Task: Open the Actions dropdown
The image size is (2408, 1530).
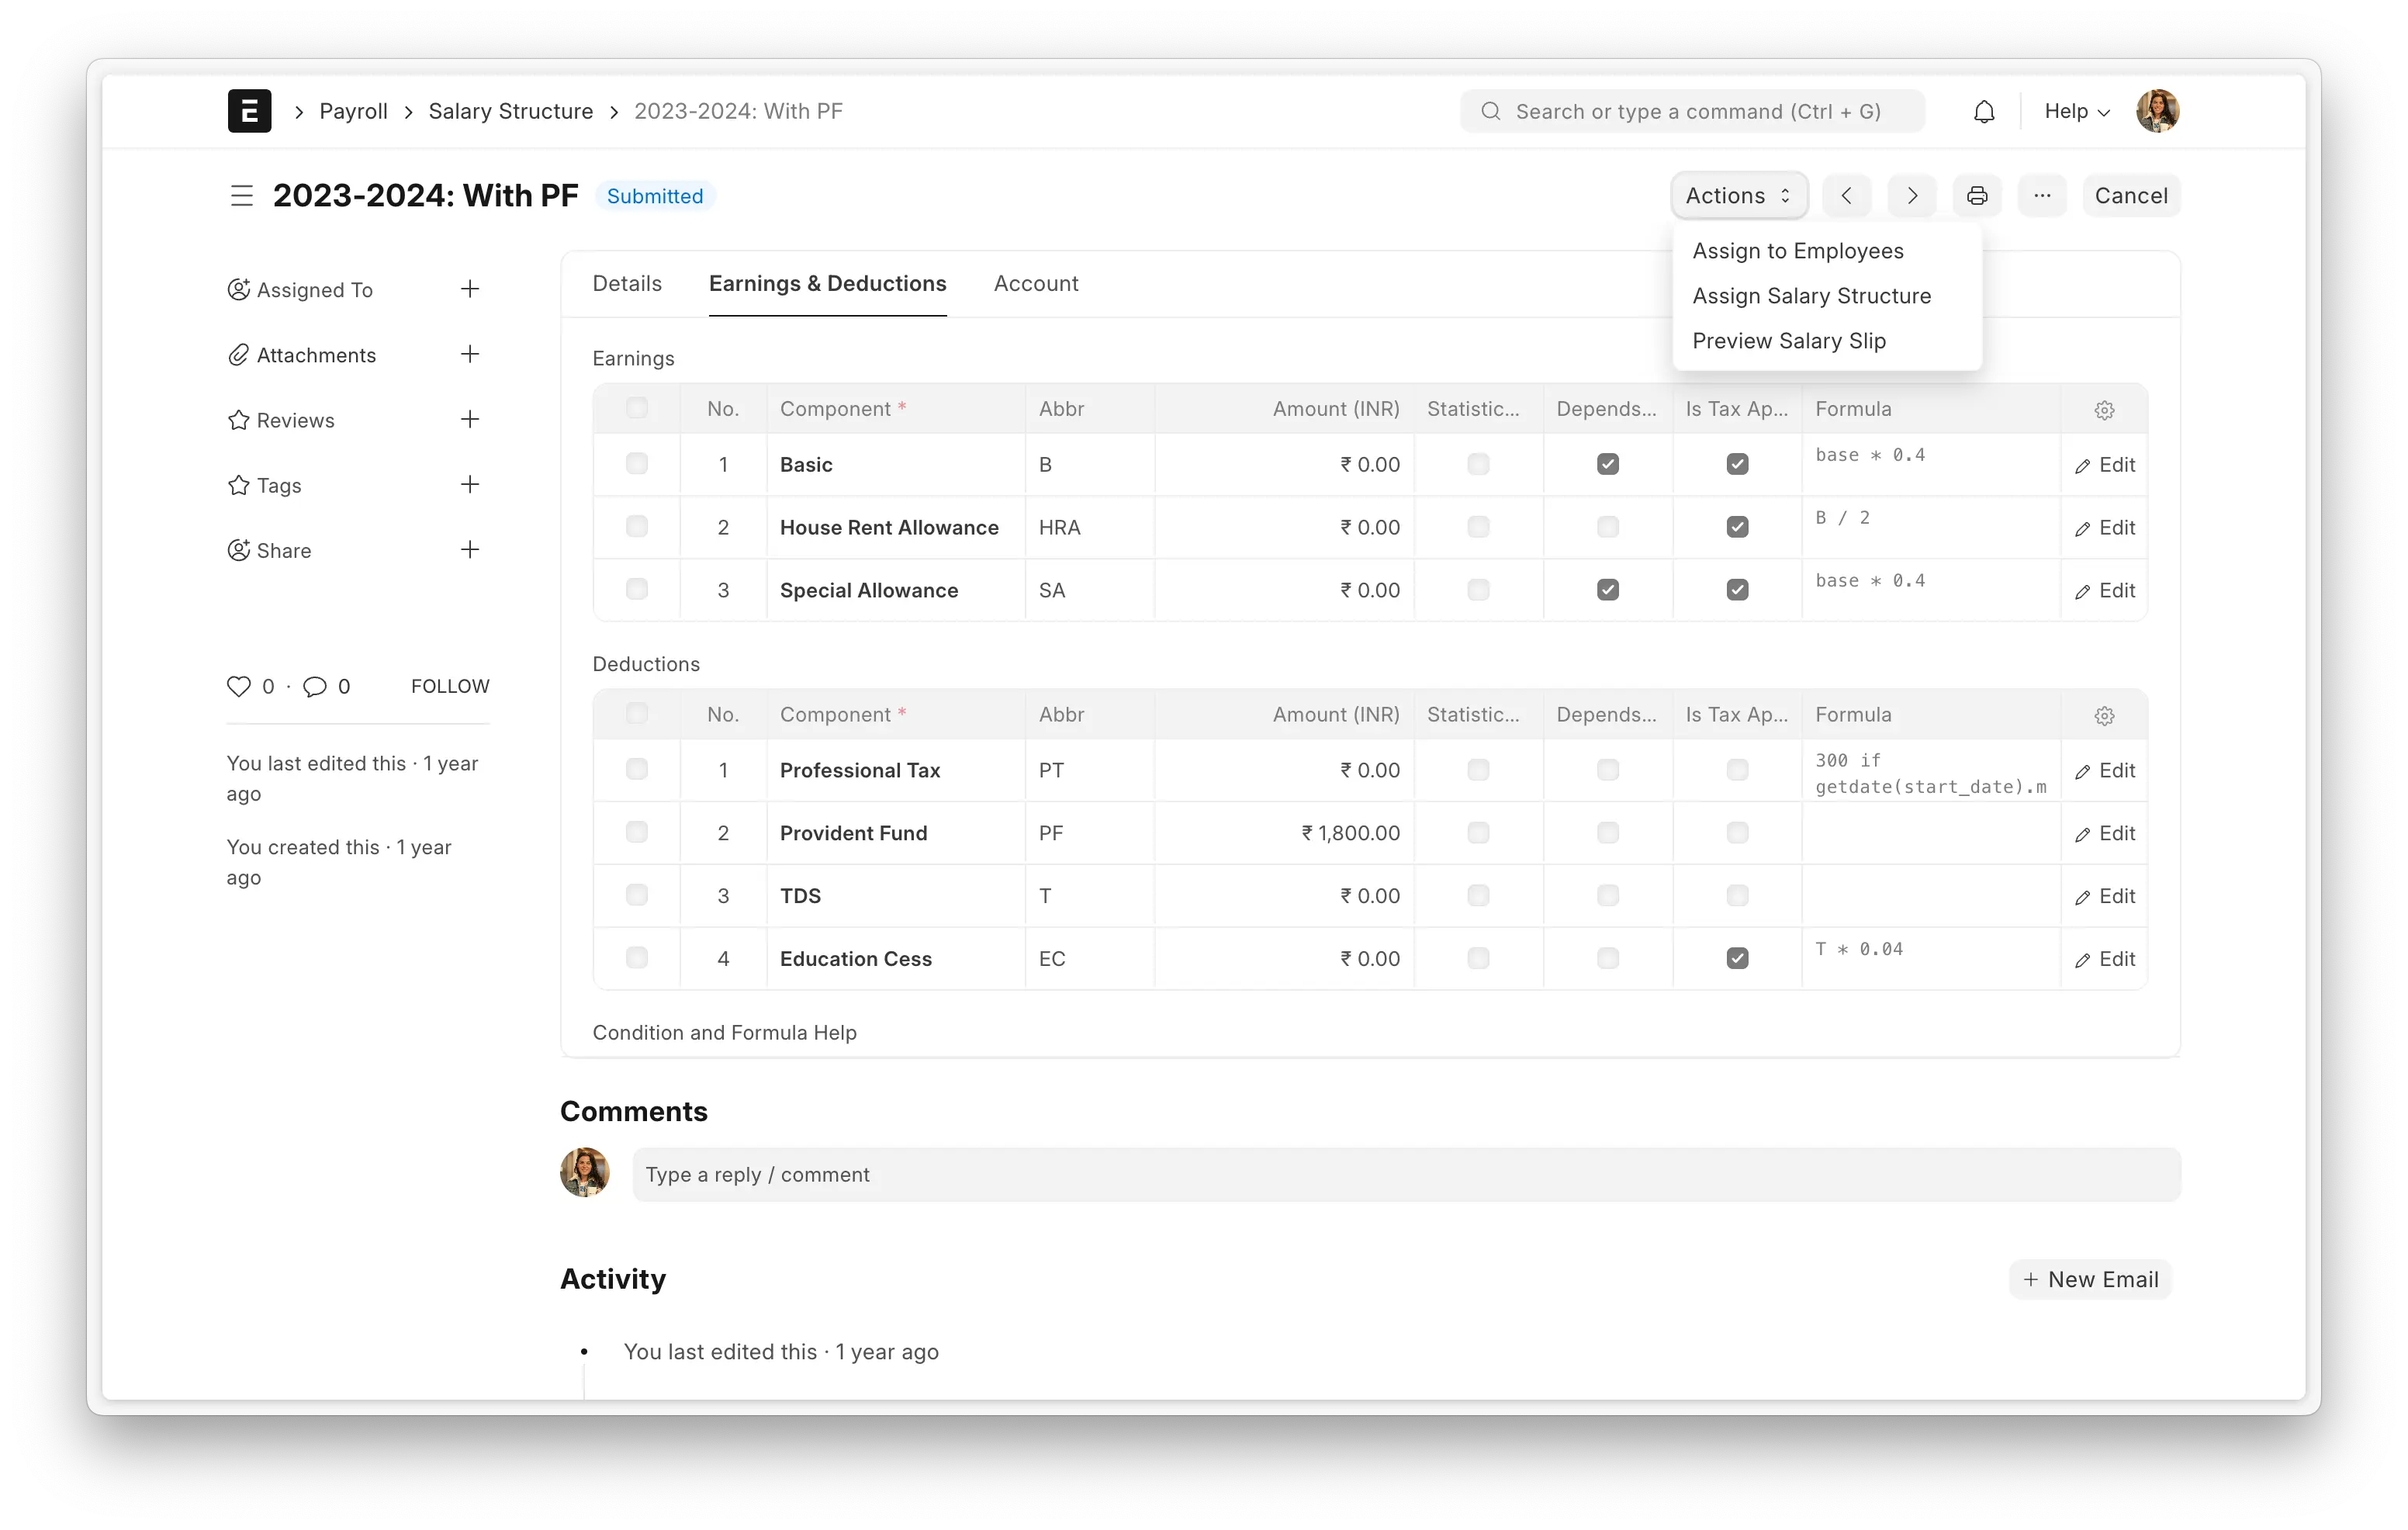Action: [x=1738, y=196]
